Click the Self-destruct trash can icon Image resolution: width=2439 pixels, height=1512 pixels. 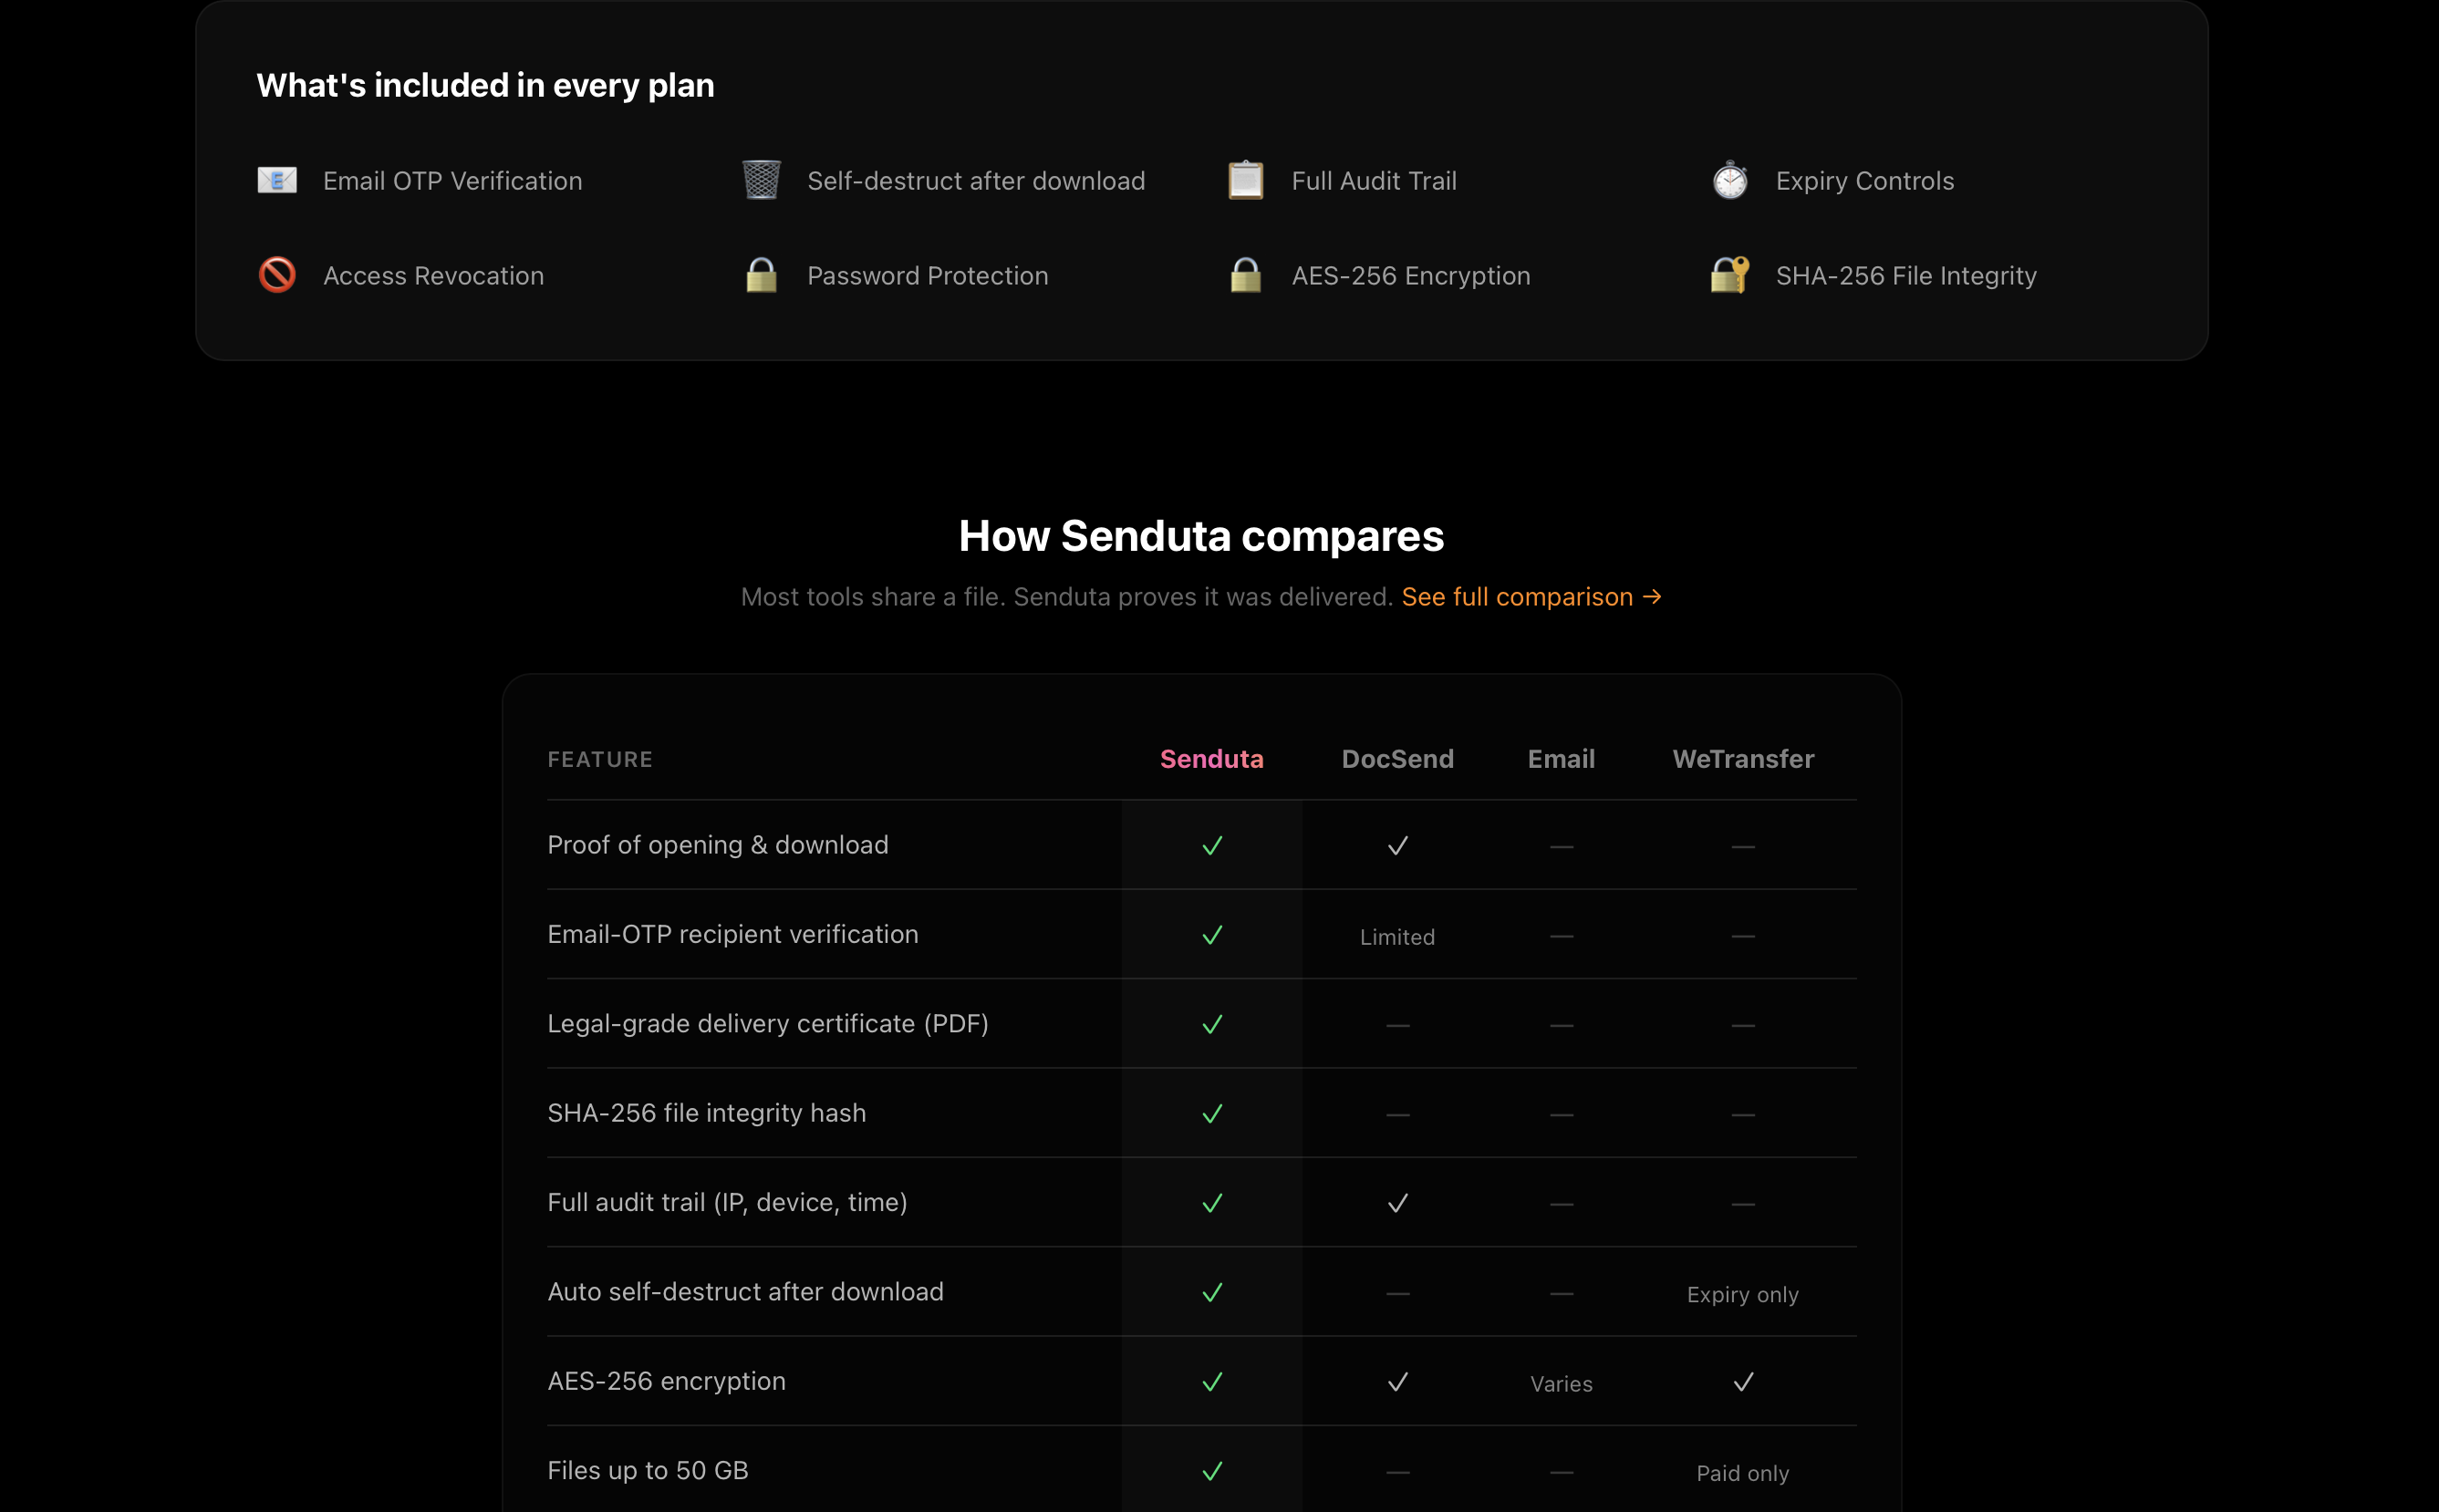[761, 180]
